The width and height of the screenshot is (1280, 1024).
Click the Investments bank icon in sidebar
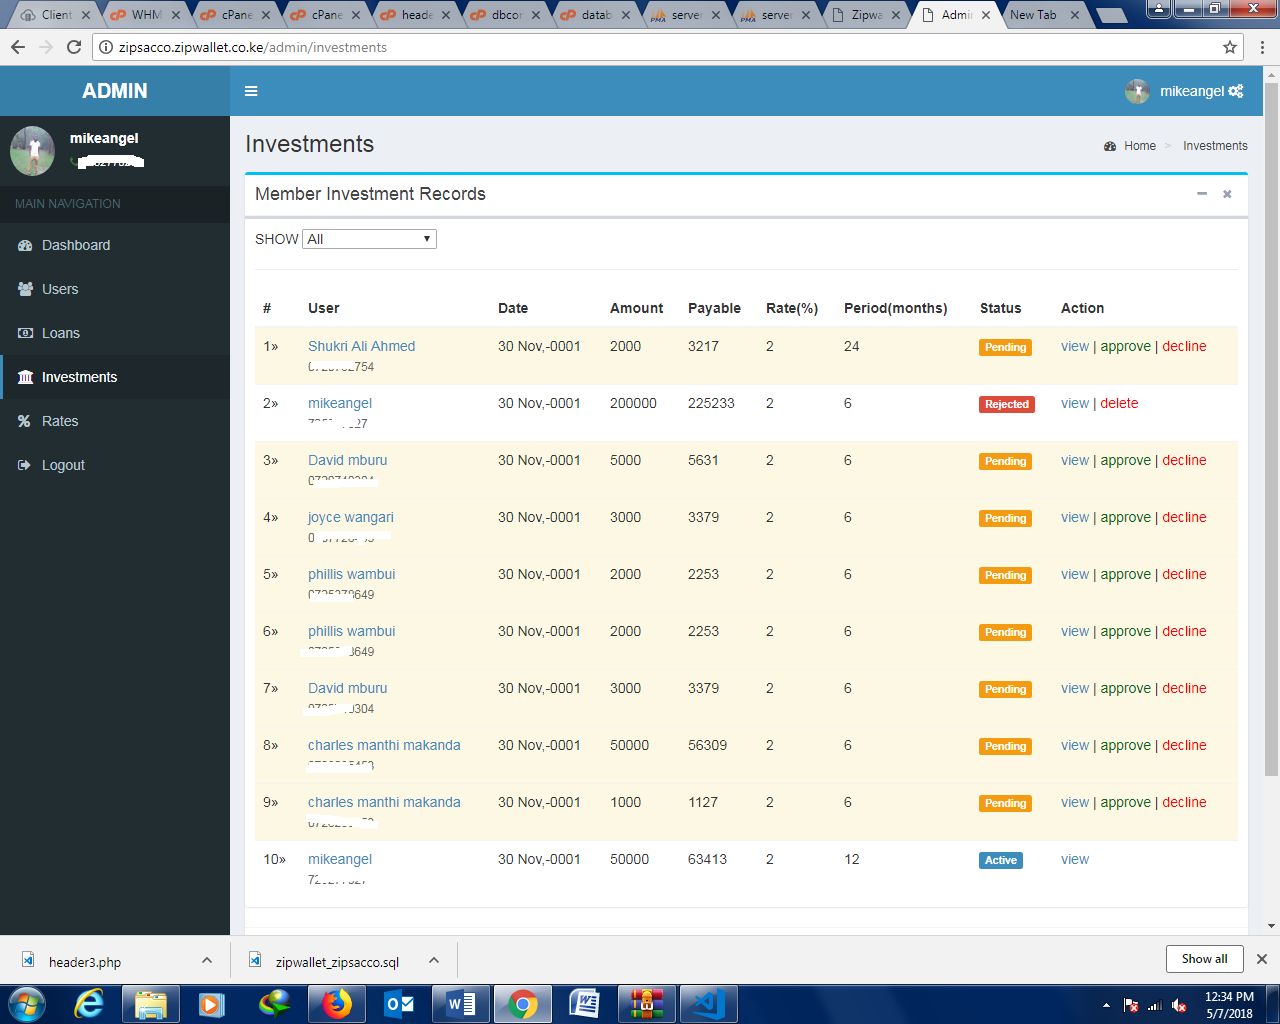(x=25, y=377)
